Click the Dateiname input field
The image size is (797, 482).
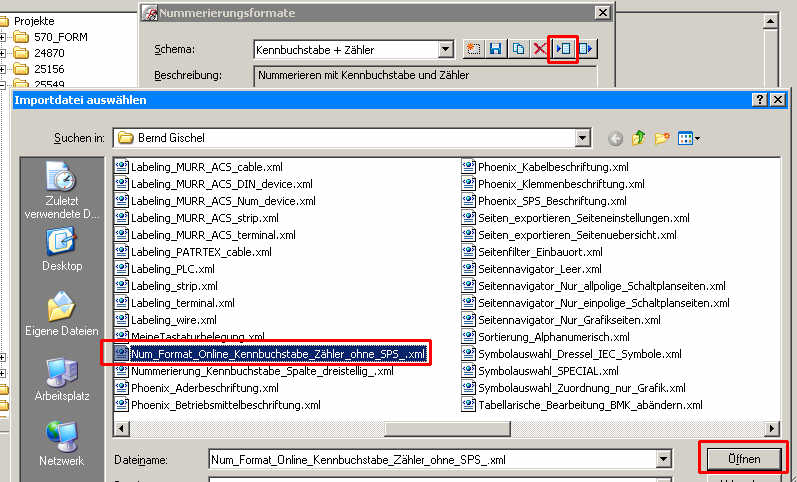coord(433,460)
